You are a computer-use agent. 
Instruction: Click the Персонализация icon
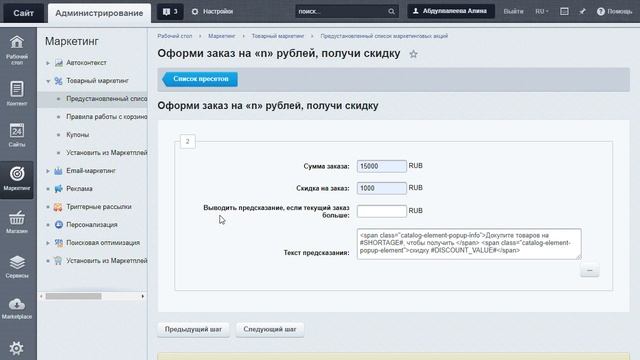click(59, 224)
